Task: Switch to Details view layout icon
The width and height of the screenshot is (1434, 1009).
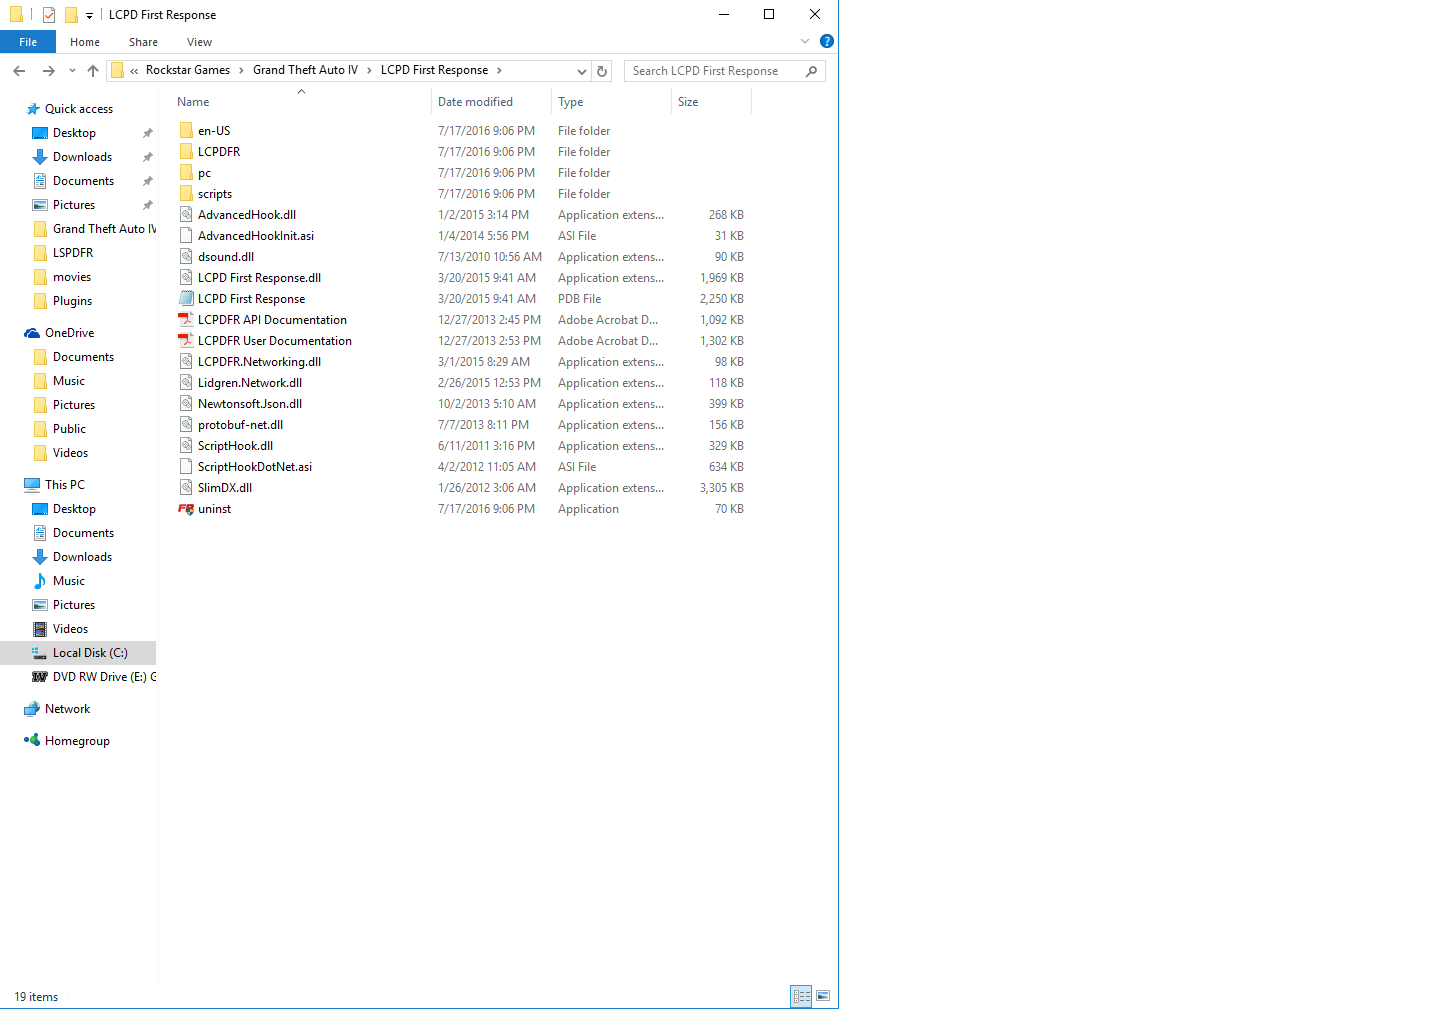Action: 801,996
